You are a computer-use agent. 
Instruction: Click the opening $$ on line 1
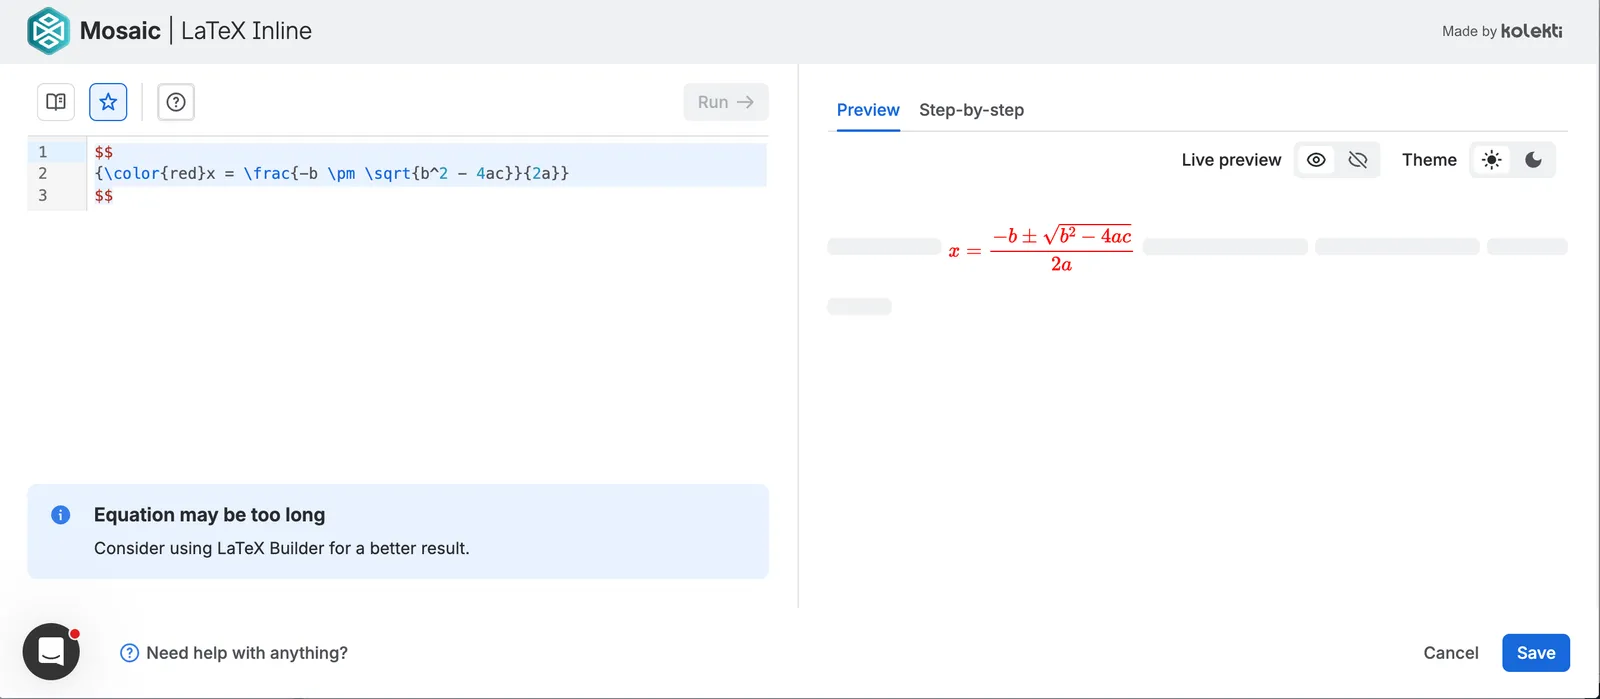104,153
